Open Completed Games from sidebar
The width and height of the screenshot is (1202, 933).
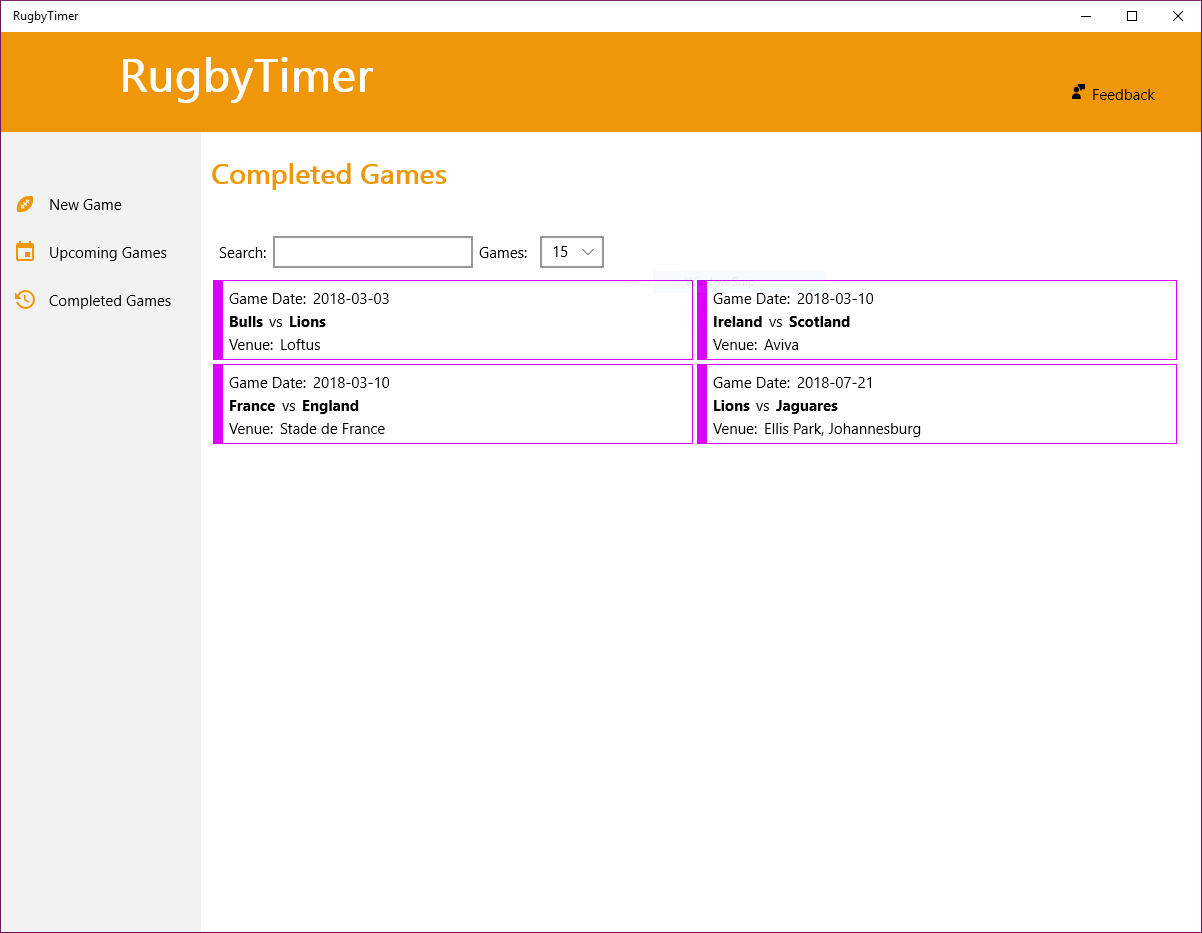(x=110, y=301)
